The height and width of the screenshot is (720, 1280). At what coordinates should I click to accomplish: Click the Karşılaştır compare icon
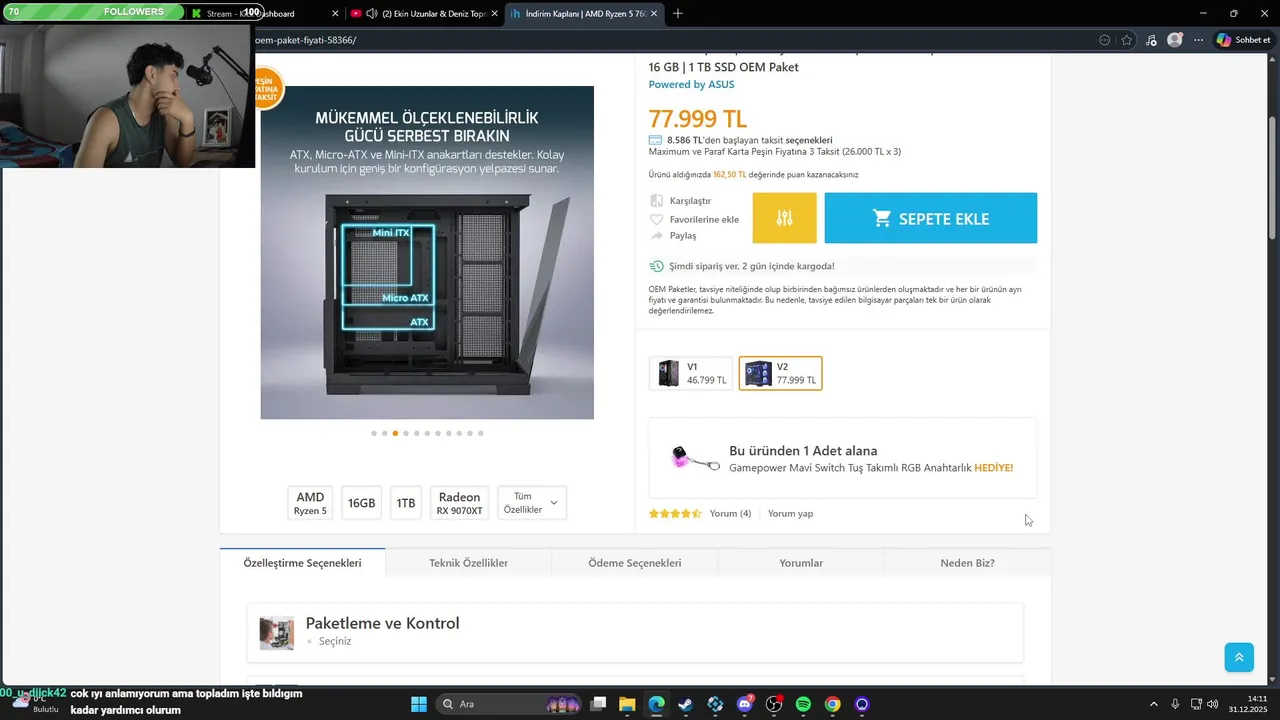[657, 201]
